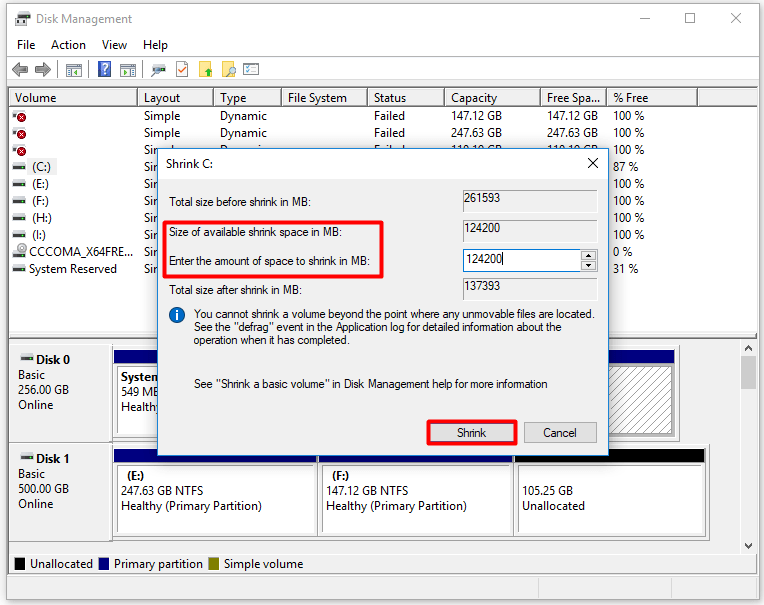Open the Action menu

point(68,45)
